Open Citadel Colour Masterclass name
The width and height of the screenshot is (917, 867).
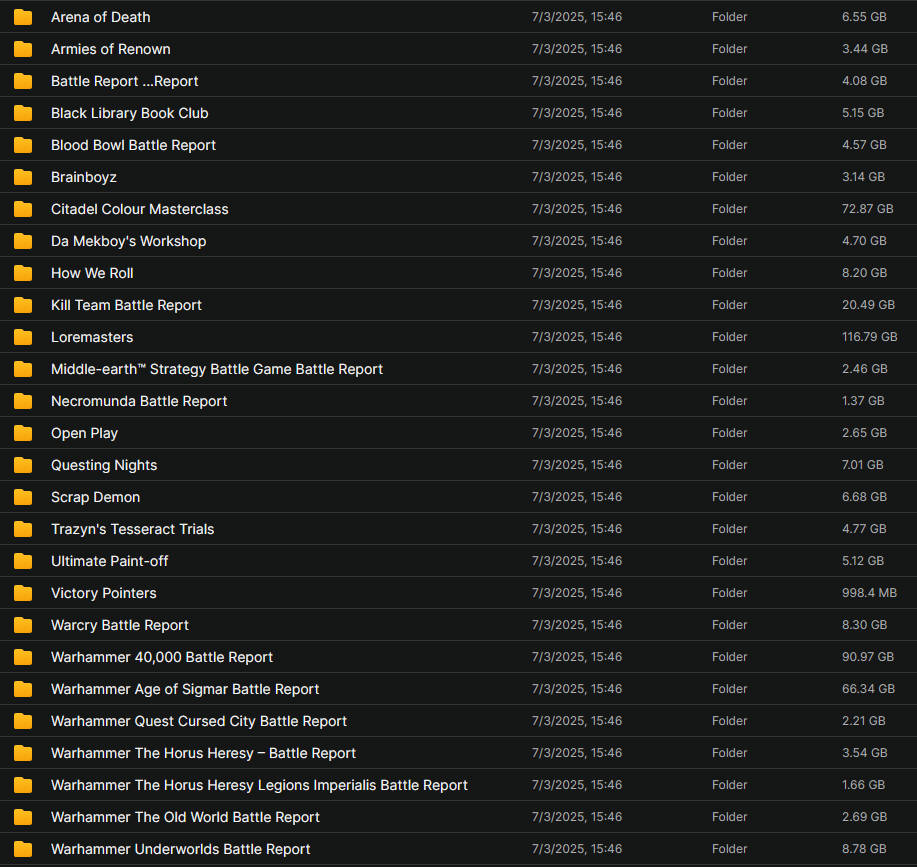tap(140, 209)
